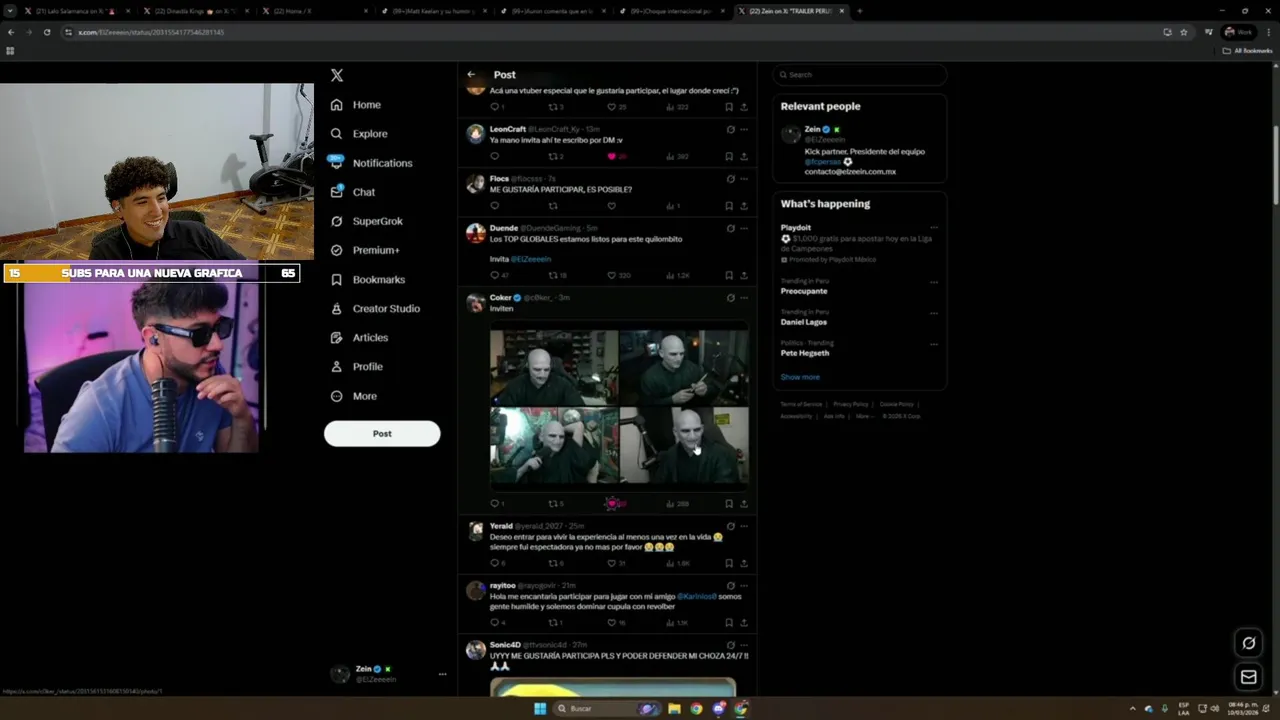
Task: Expand the More menu in sidebar
Action: point(354,396)
